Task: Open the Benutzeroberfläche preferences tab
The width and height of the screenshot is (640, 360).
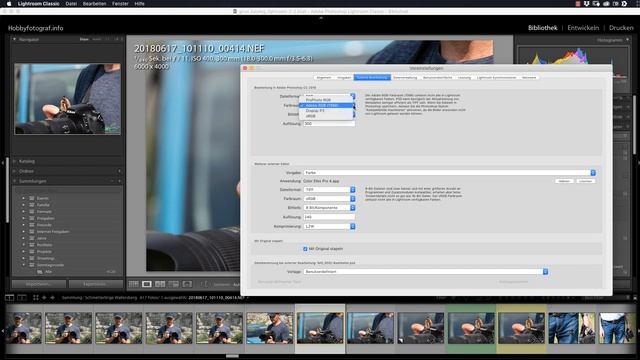Action: coord(437,78)
